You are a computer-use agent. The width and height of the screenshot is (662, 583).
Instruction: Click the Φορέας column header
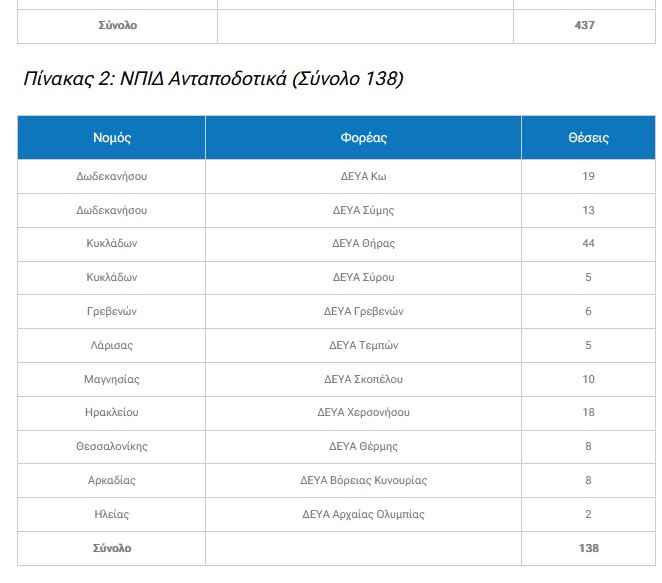363,138
